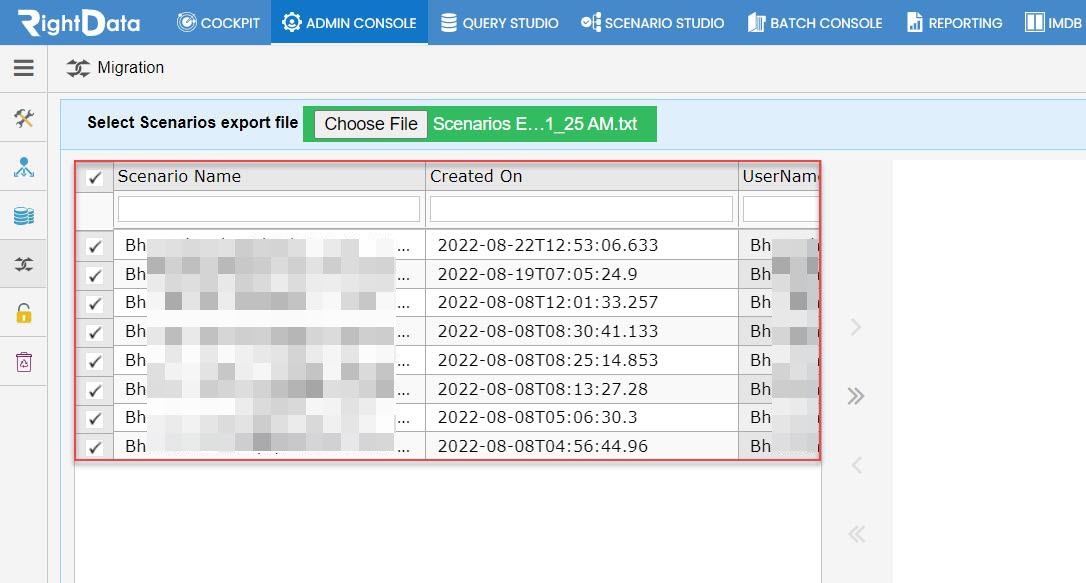This screenshot has width=1086, height=583.
Task: Uncheck the scenario created 2022-08-08T04:56:44.96
Action: (95, 447)
